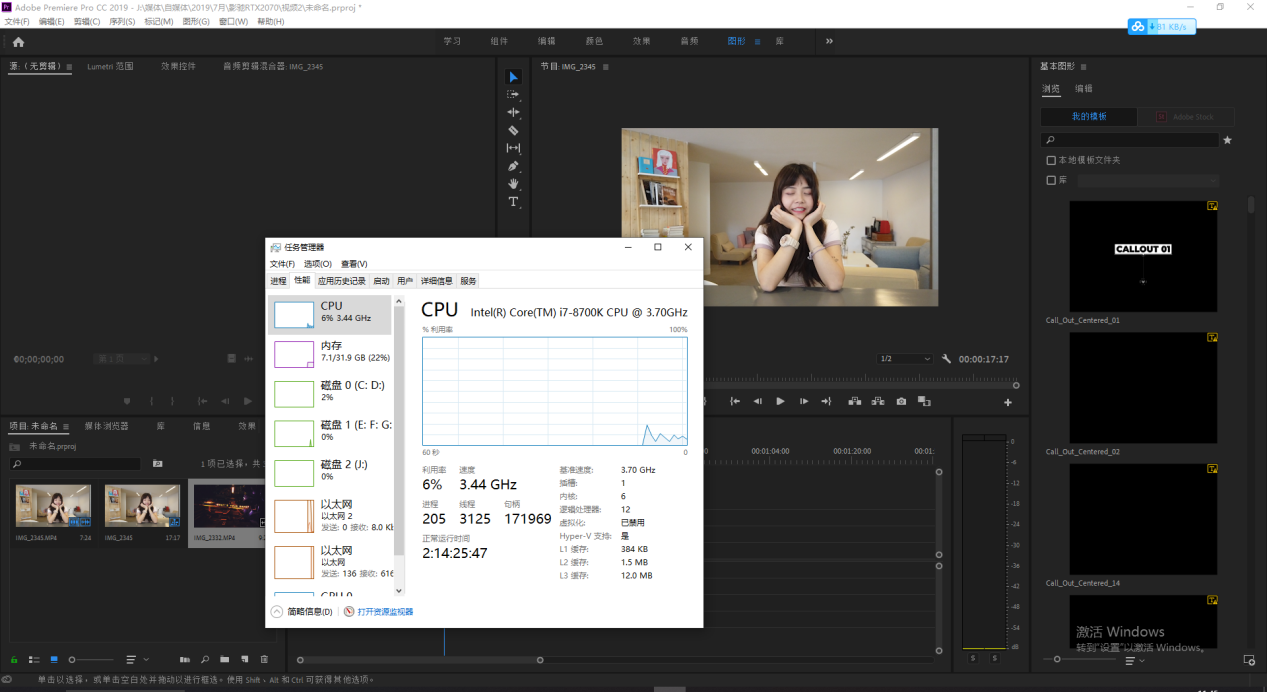Open the sort dropdown in Essential Graphics panel

(x=1134, y=660)
